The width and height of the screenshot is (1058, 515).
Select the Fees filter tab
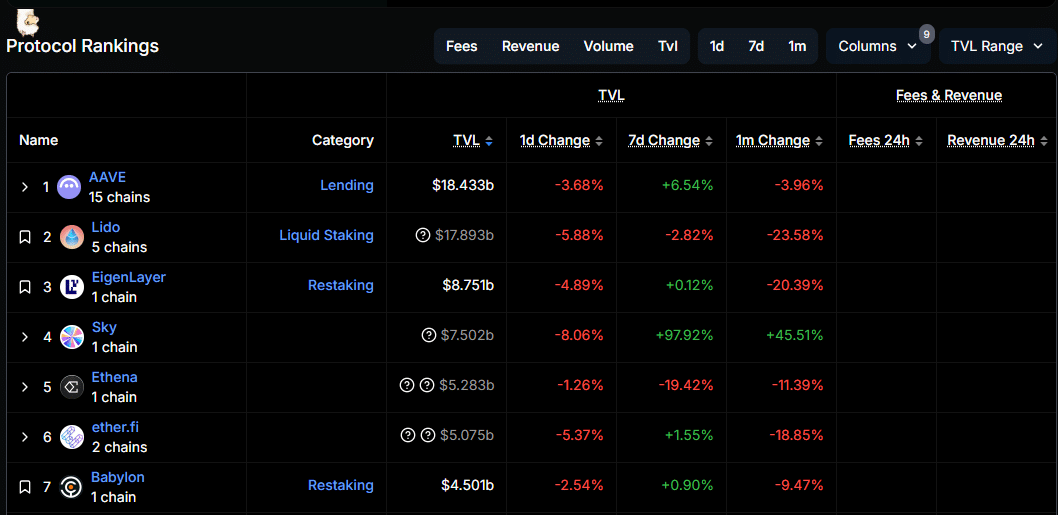461,46
